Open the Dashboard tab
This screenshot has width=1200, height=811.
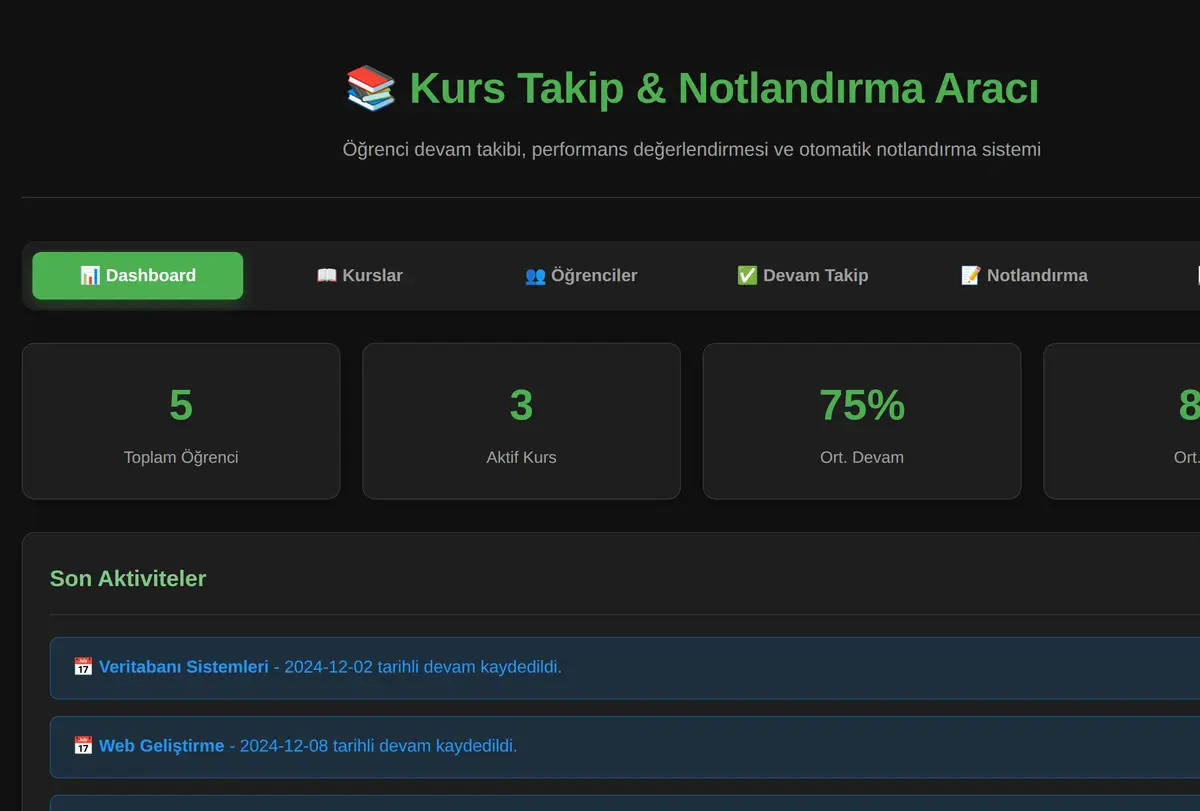pos(137,275)
